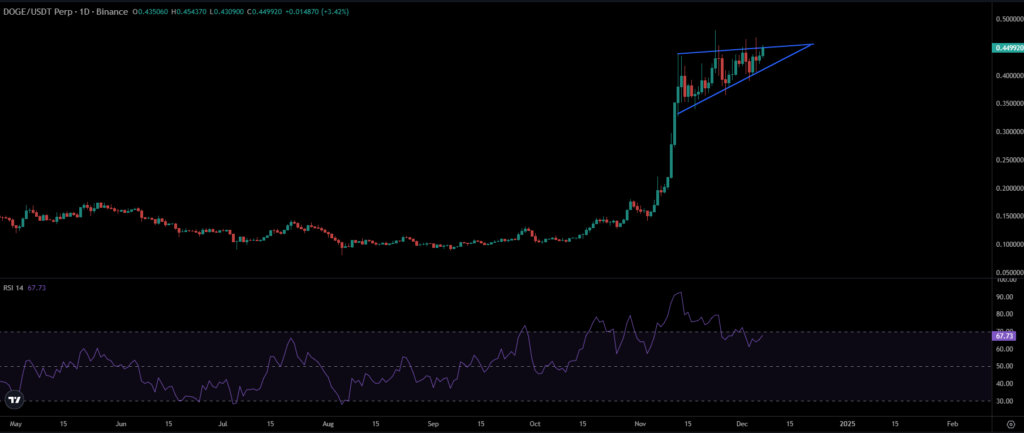Click the Oct label on time axis
The image size is (1024, 433).
(x=536, y=423)
